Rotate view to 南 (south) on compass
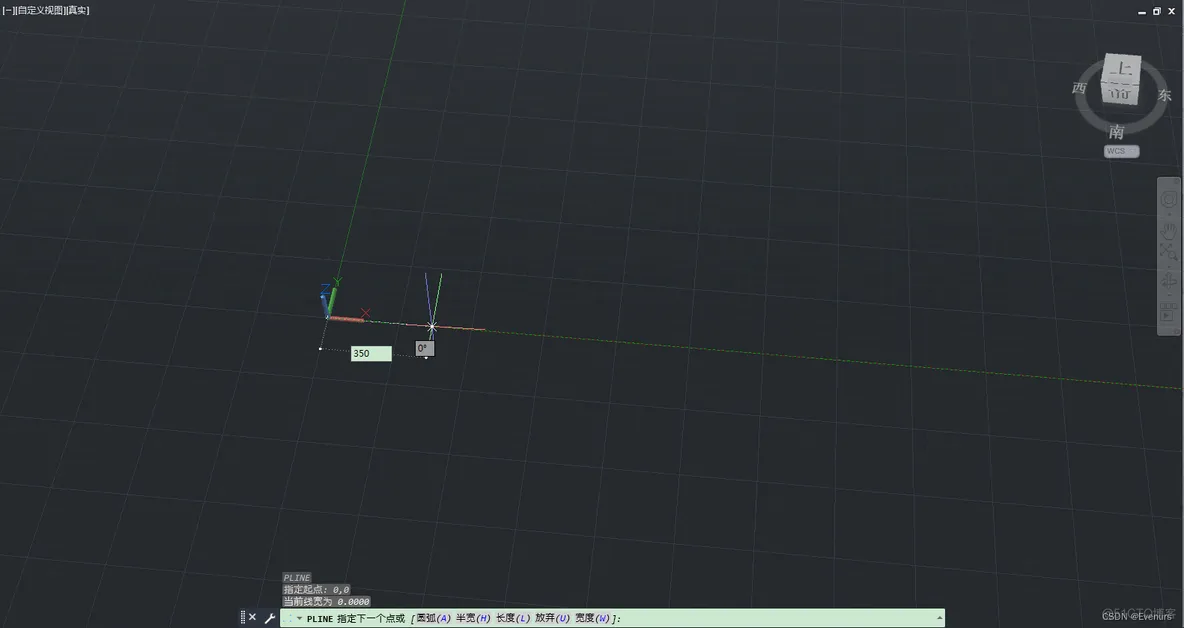This screenshot has height=628, width=1184. 1116,132
